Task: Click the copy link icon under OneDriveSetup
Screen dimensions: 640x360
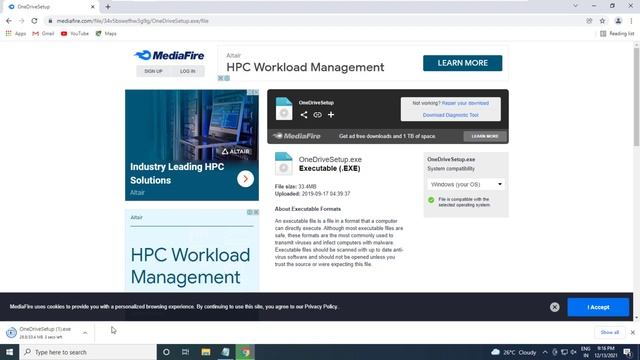Action: (317, 115)
